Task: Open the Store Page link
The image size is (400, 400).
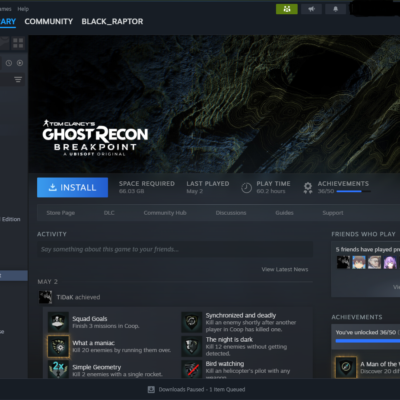Action: (61, 213)
